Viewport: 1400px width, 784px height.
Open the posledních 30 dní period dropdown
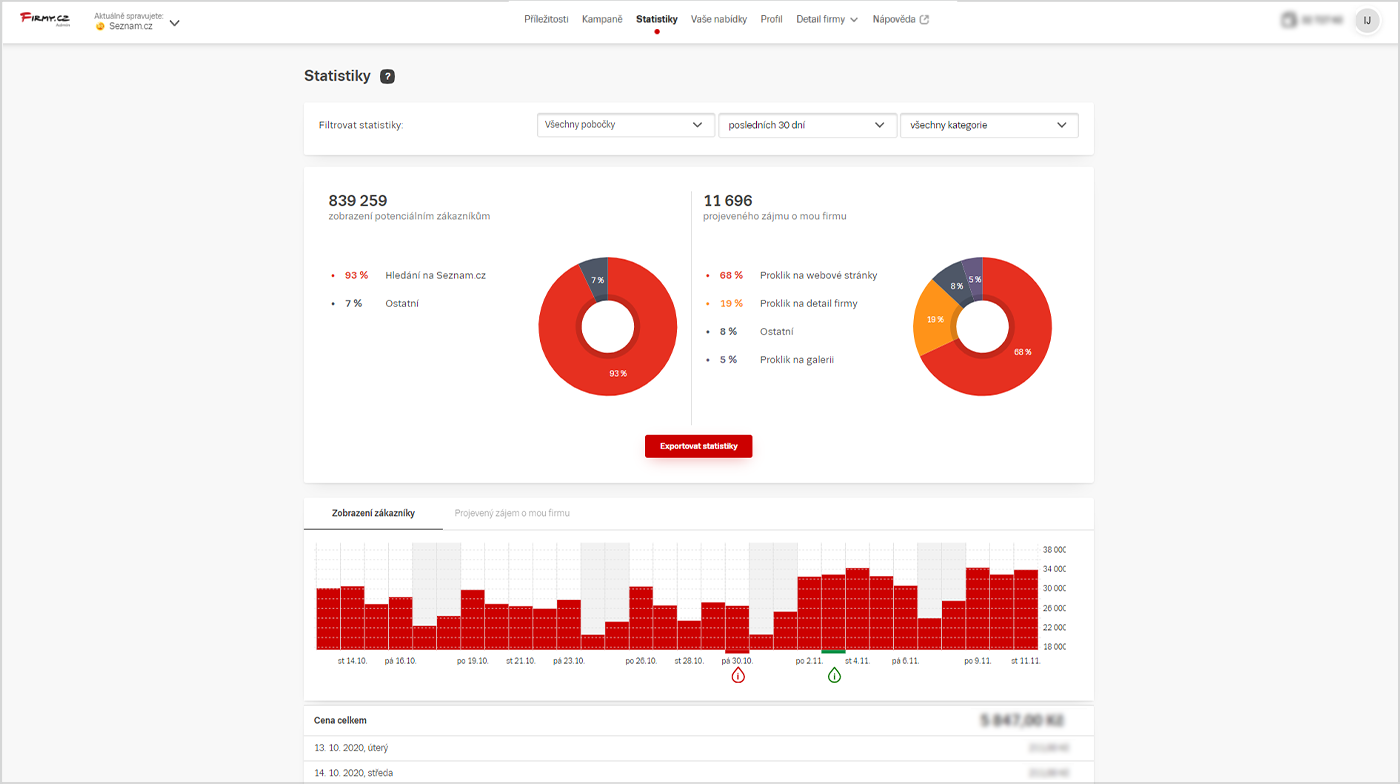807,125
